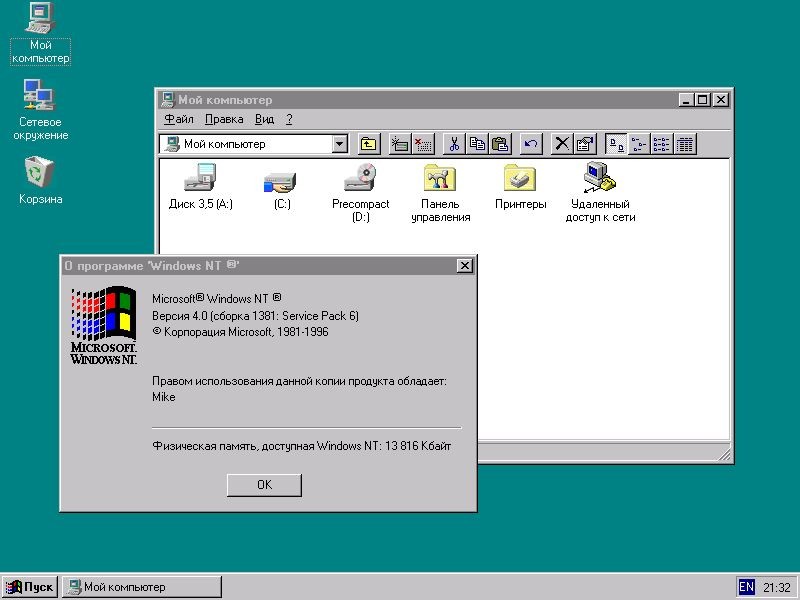Click the Microsoft Windows NT logo image
The height and width of the screenshot is (600, 800).
(x=104, y=325)
